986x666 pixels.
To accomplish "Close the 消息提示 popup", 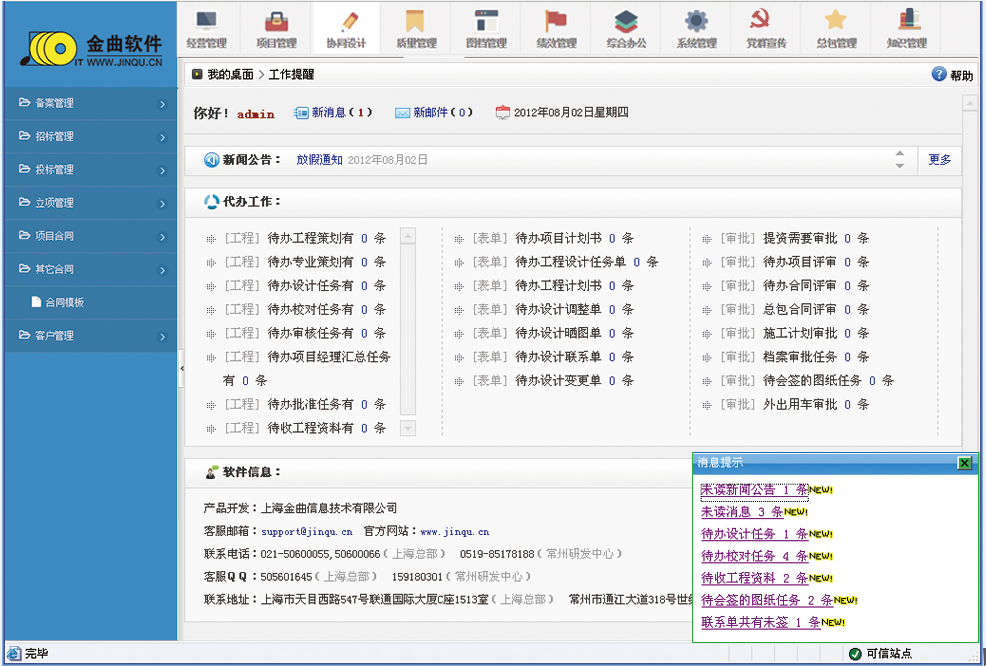I will (x=964, y=463).
